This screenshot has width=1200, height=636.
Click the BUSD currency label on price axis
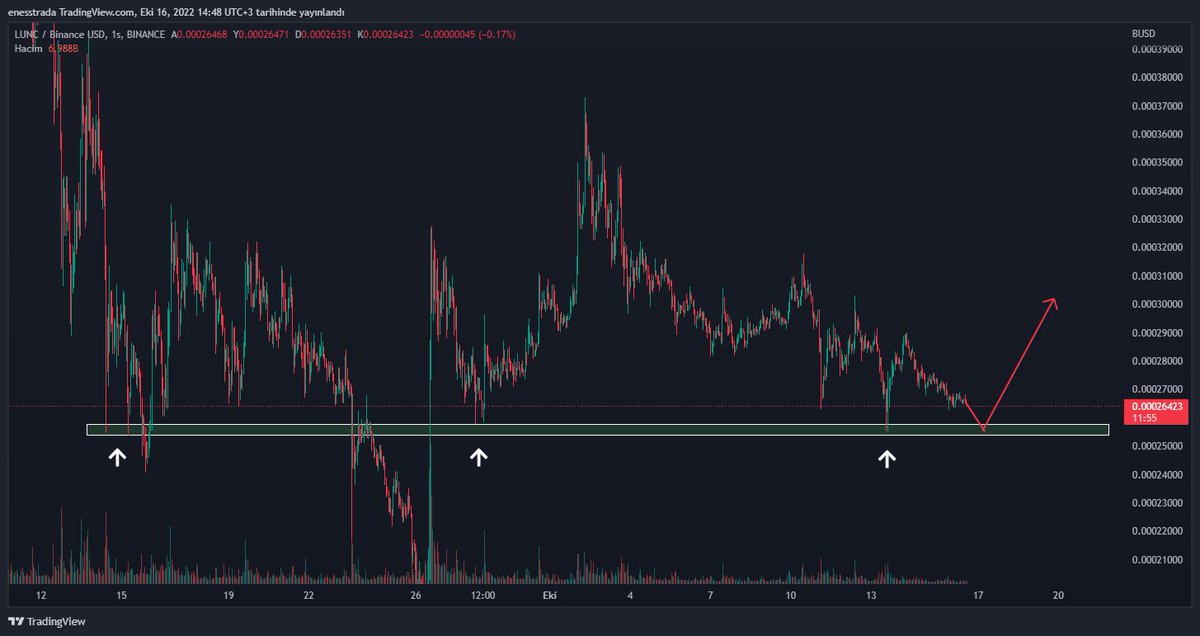(x=1143, y=34)
